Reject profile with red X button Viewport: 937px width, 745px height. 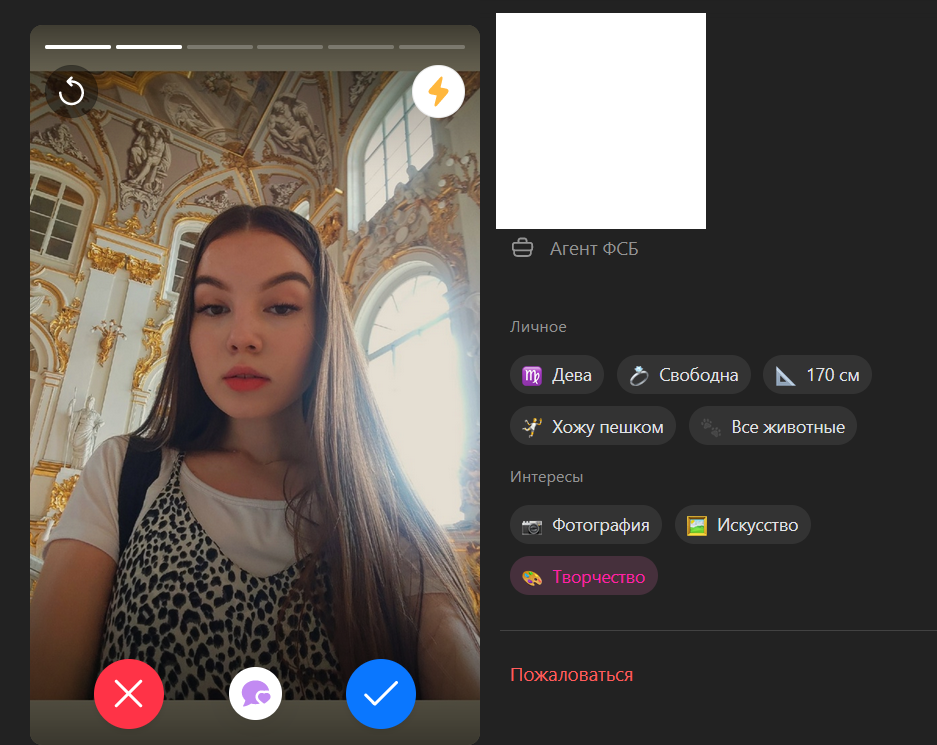click(128, 694)
